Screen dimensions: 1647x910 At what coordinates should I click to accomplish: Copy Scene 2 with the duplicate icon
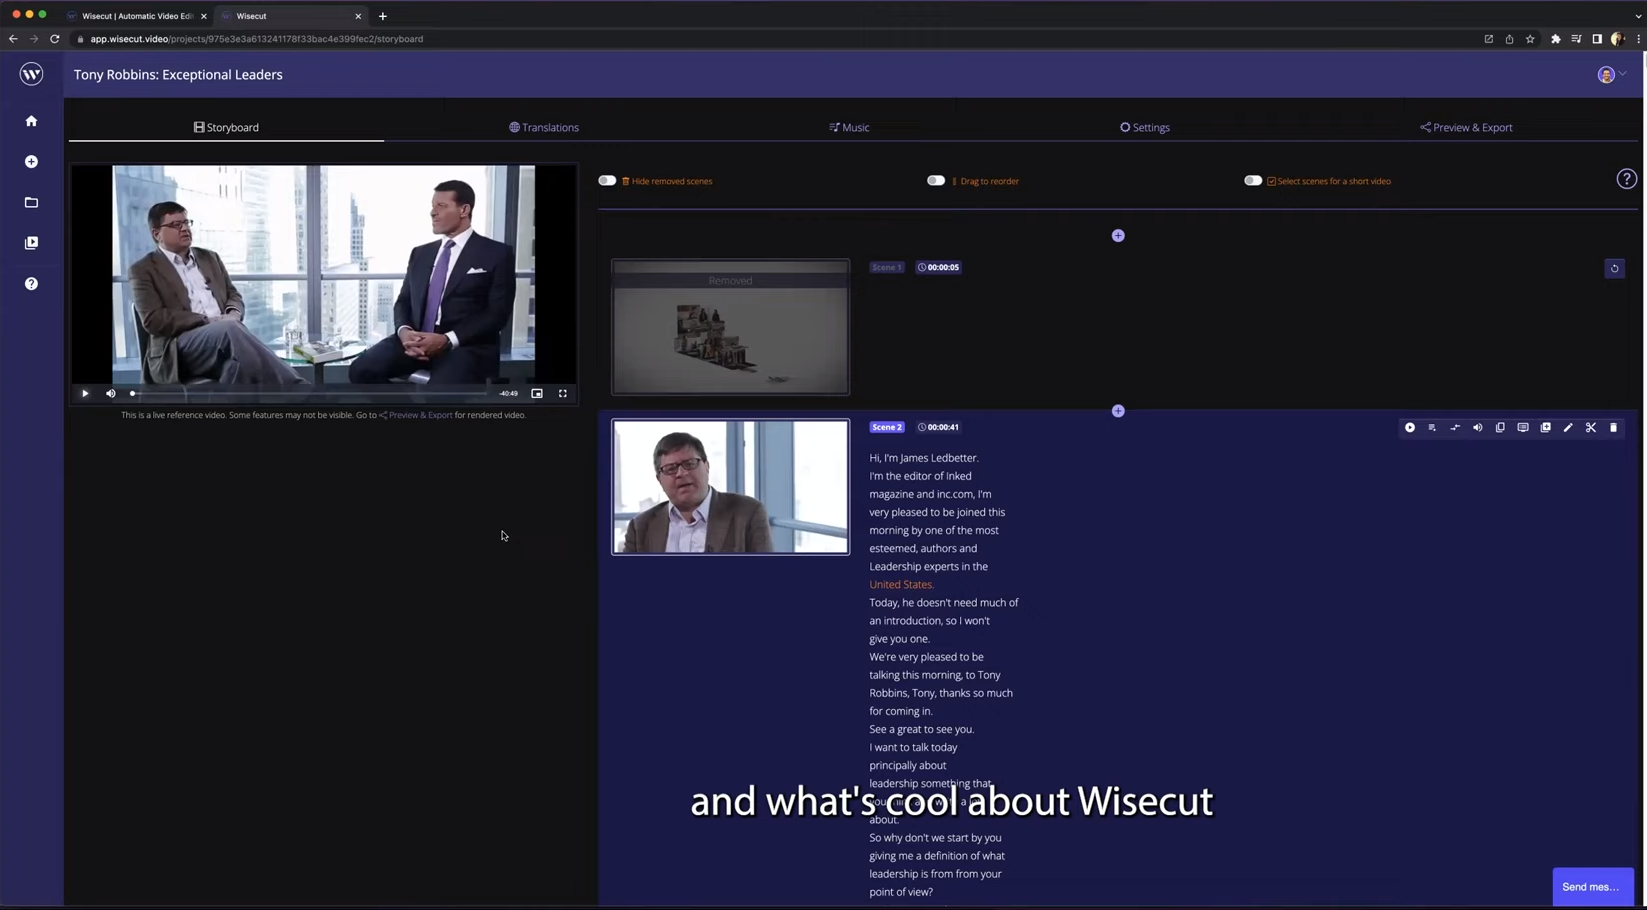point(1500,428)
